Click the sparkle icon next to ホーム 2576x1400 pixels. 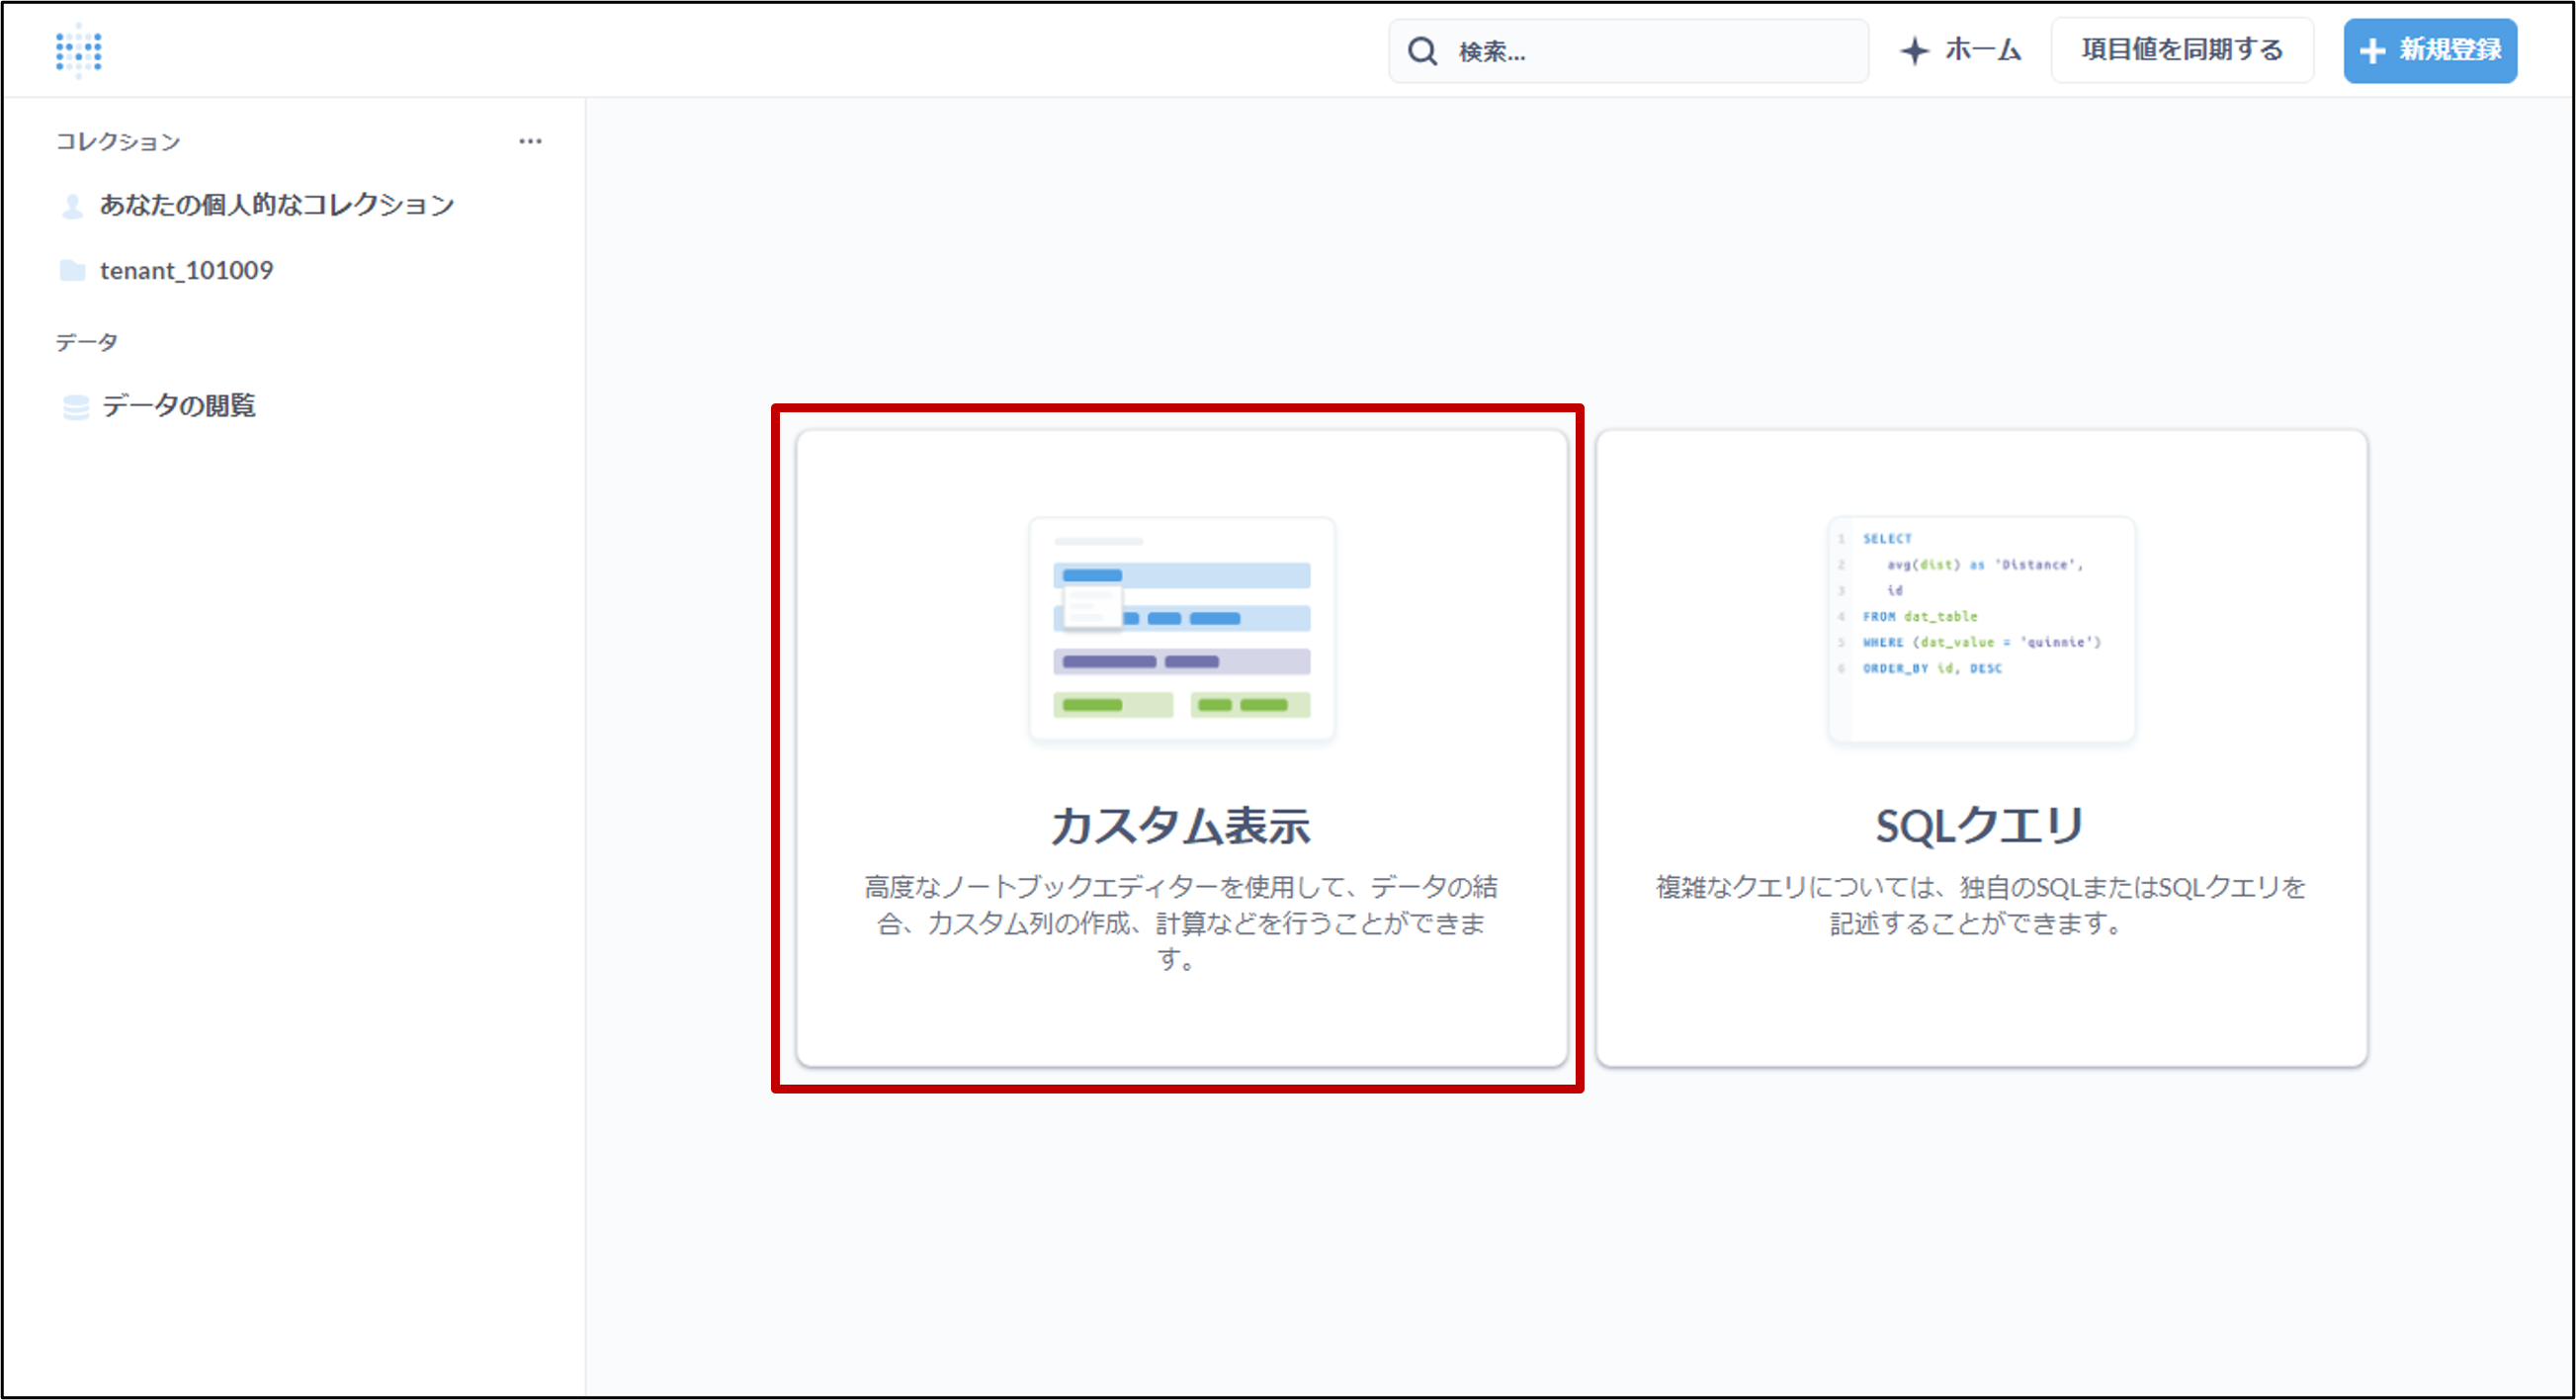pos(1914,51)
